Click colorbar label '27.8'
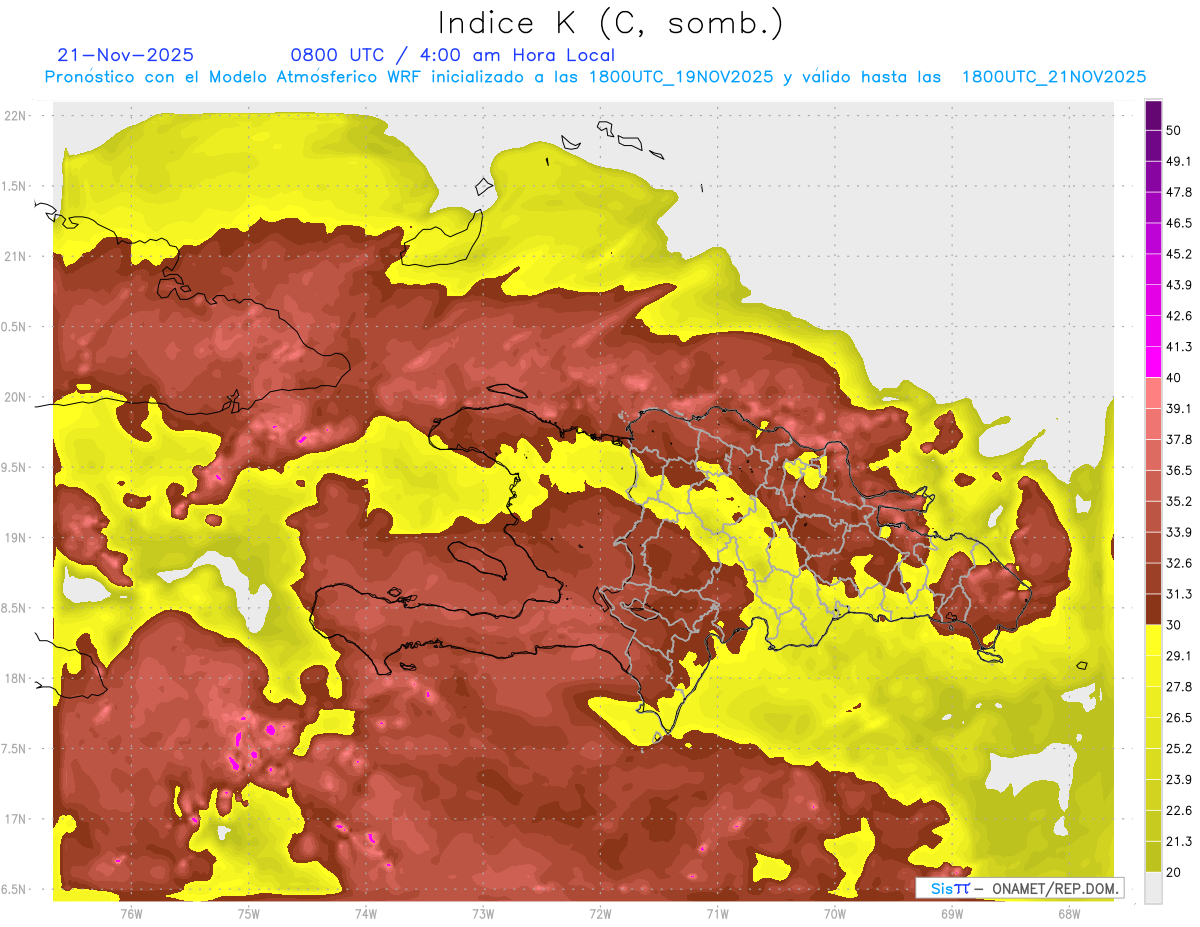 (1178, 687)
